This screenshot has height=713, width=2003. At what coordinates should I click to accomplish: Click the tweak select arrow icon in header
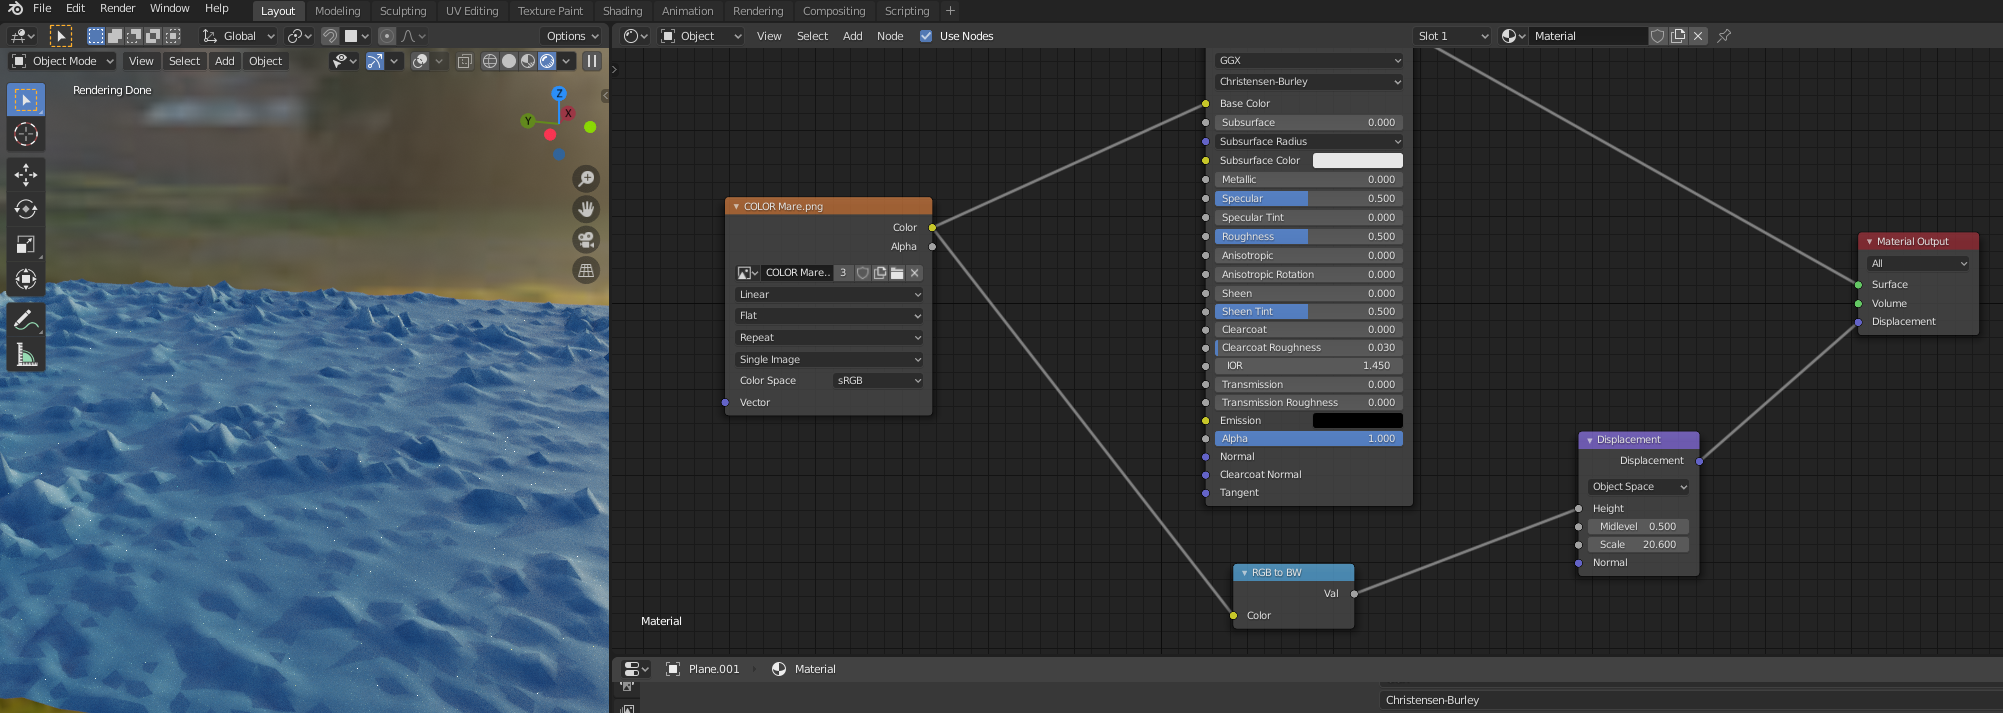[x=61, y=36]
